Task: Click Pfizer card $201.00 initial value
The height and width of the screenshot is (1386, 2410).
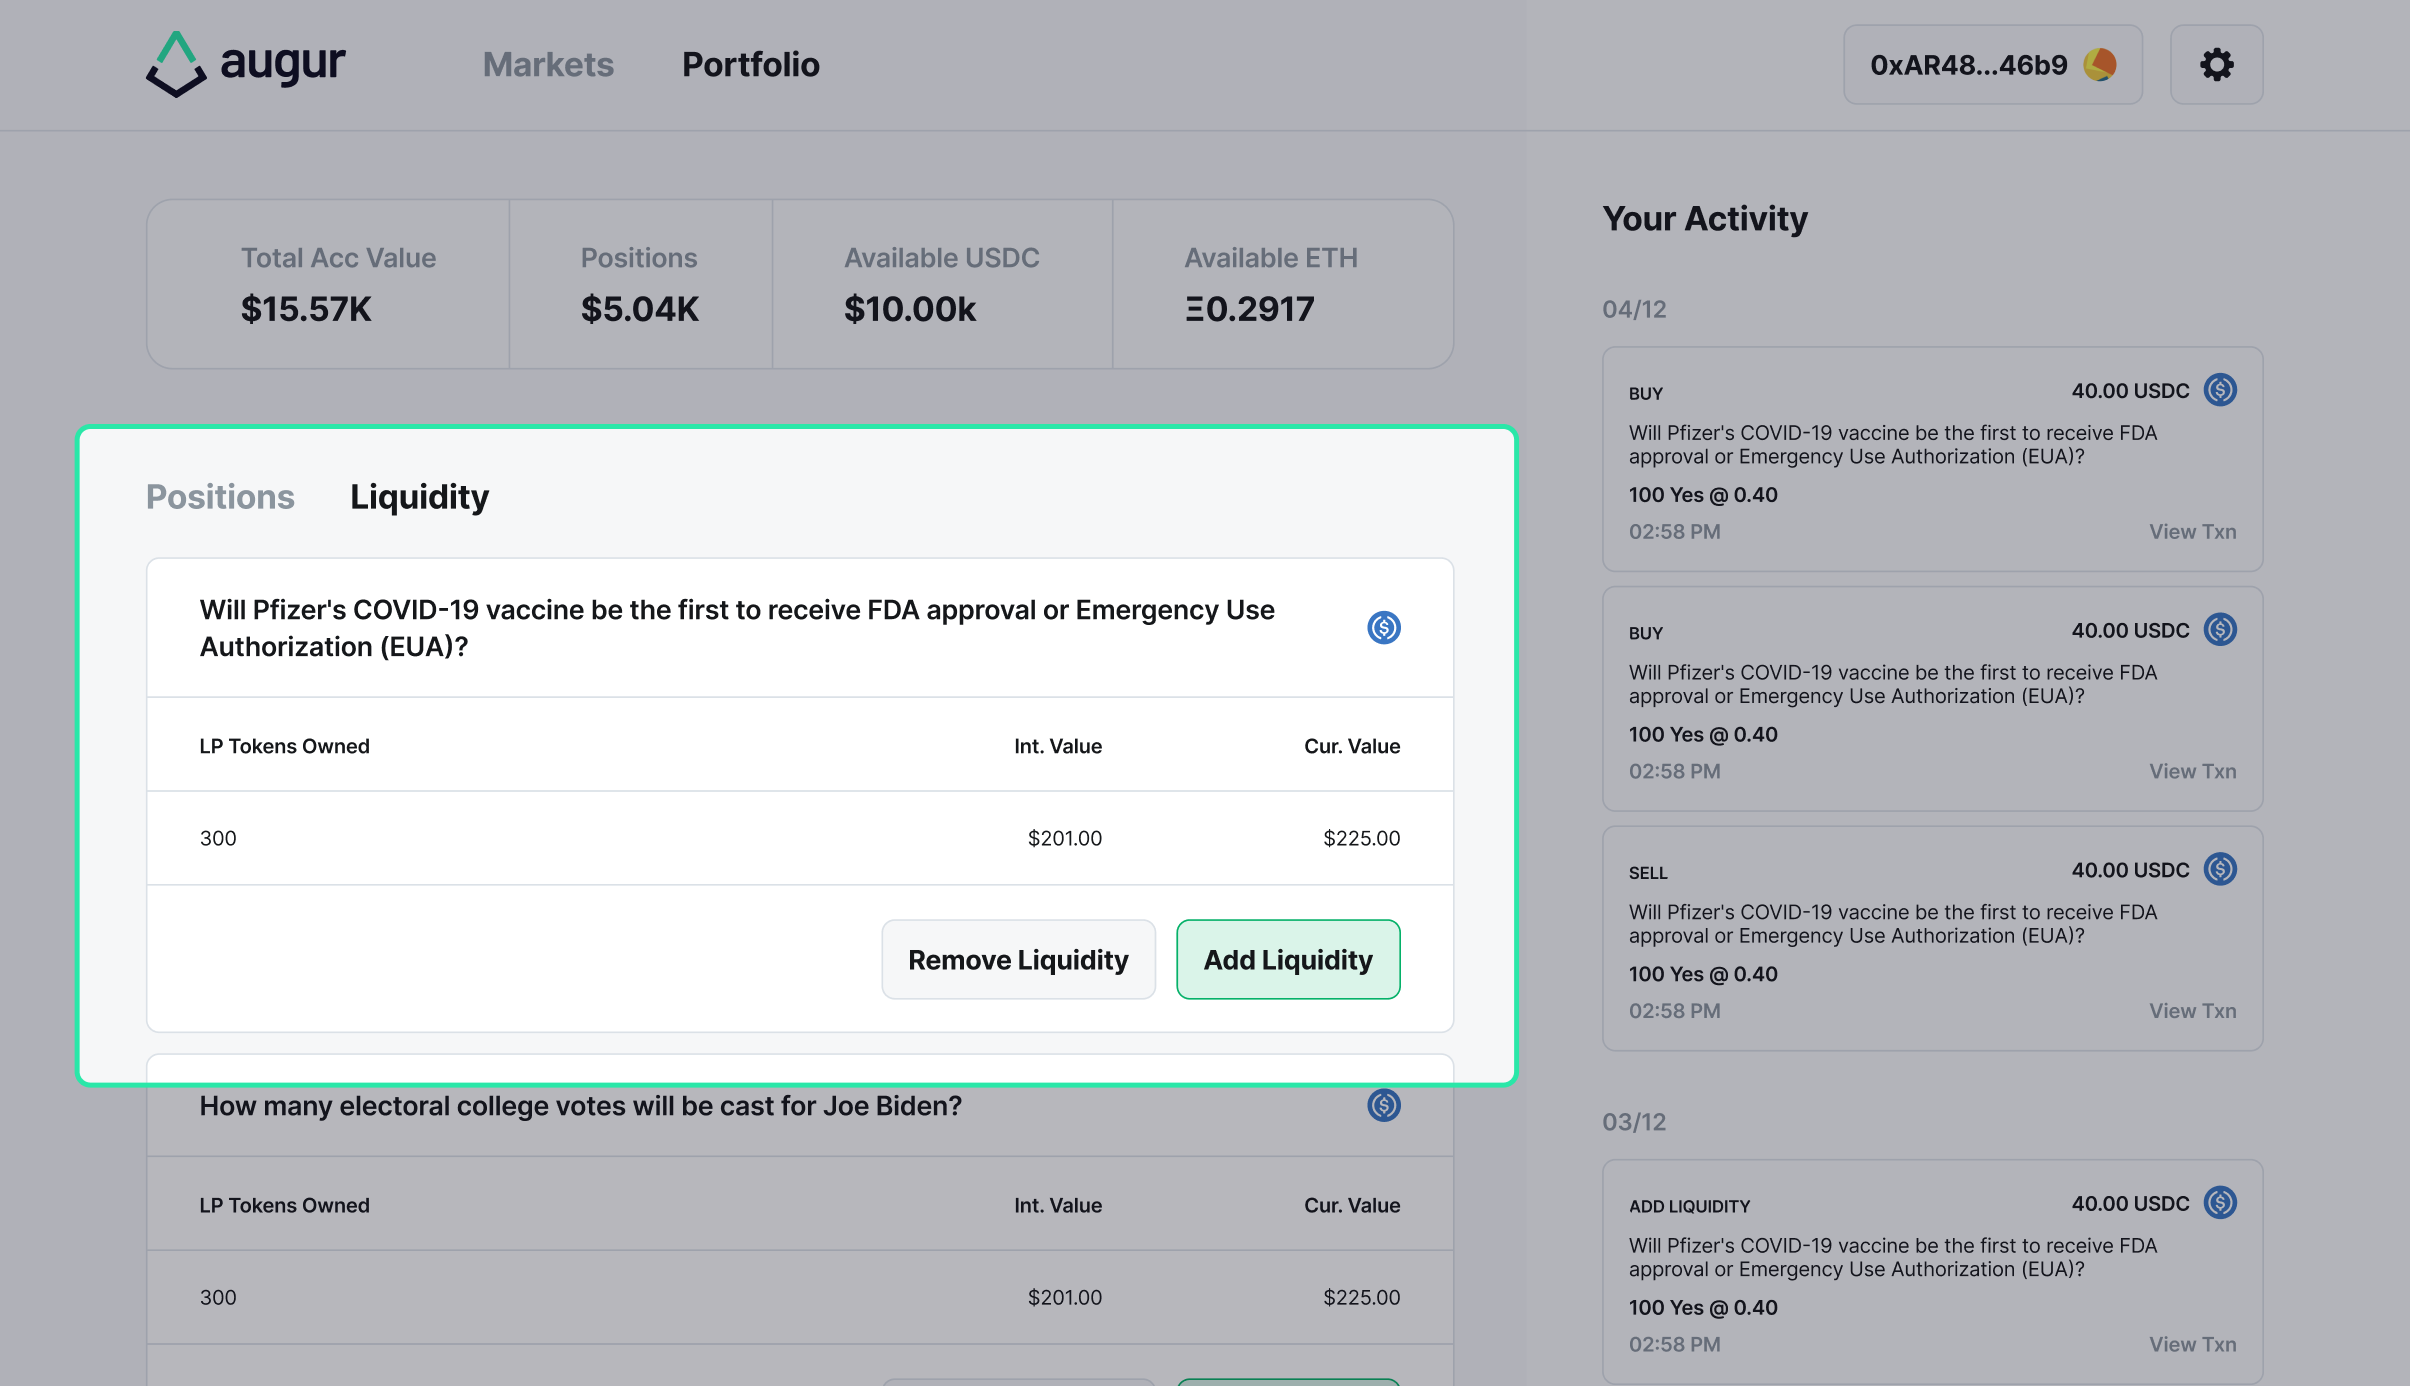Action: pyautogui.click(x=1065, y=838)
